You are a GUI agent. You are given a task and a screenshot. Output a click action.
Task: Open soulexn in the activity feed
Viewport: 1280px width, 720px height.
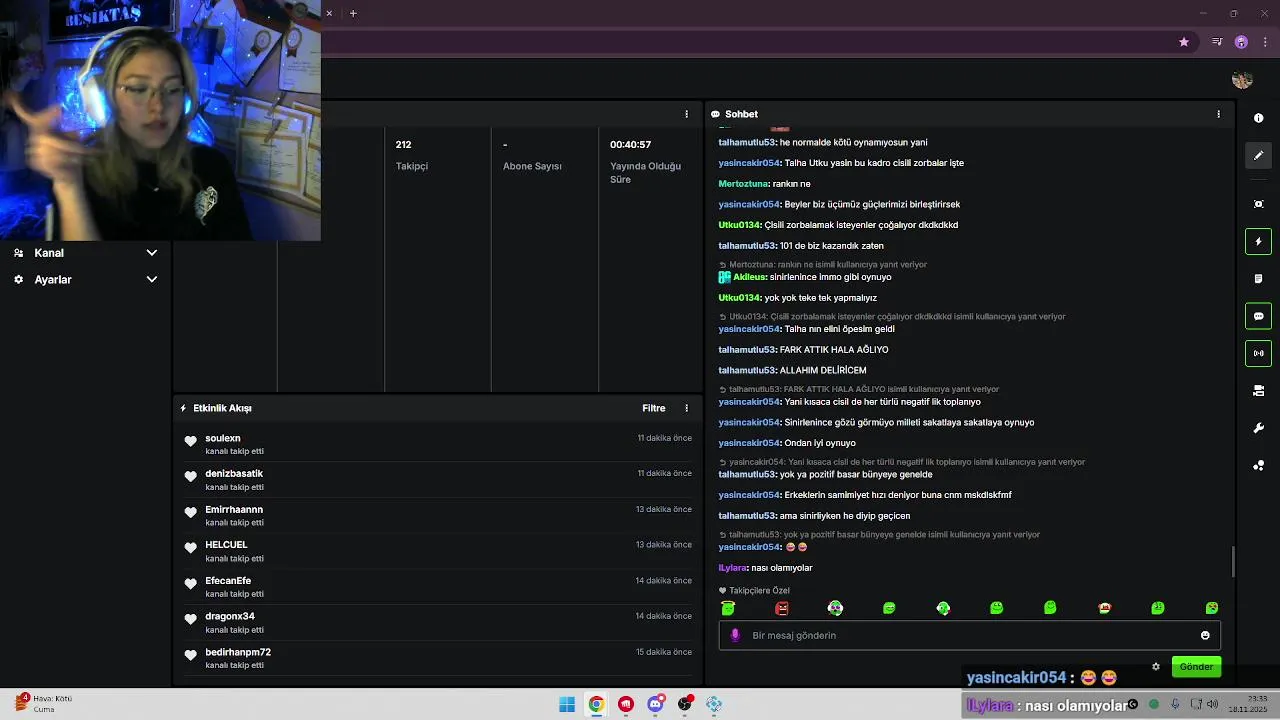point(223,438)
